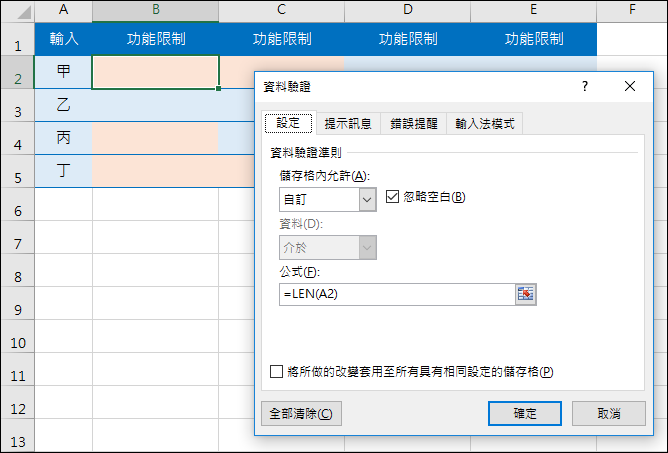Click the 取消 button
668x453 pixels.
pyautogui.click(x=609, y=413)
